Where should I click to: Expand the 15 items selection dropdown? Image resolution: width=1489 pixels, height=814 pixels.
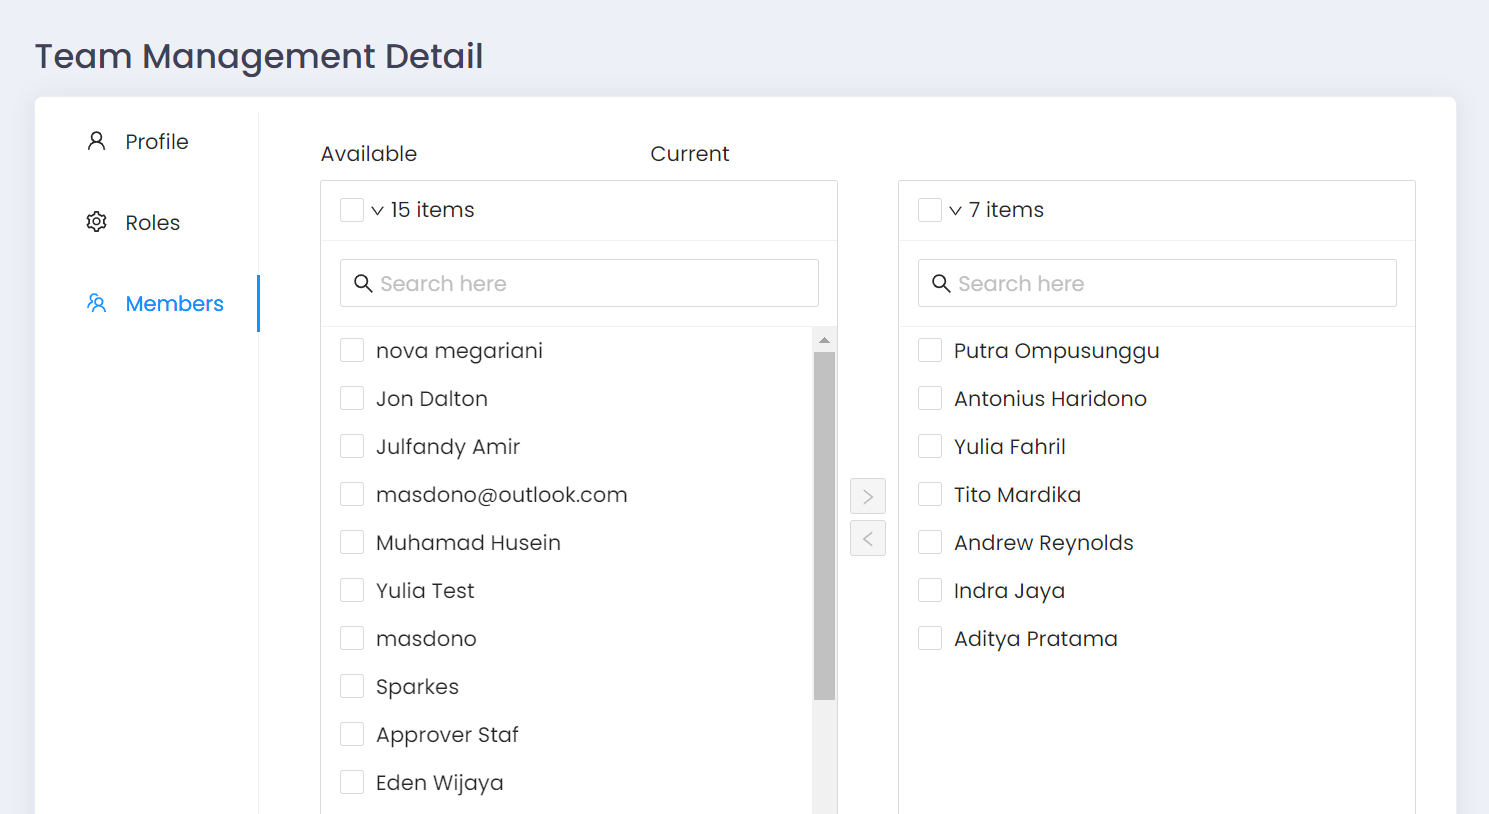377,210
